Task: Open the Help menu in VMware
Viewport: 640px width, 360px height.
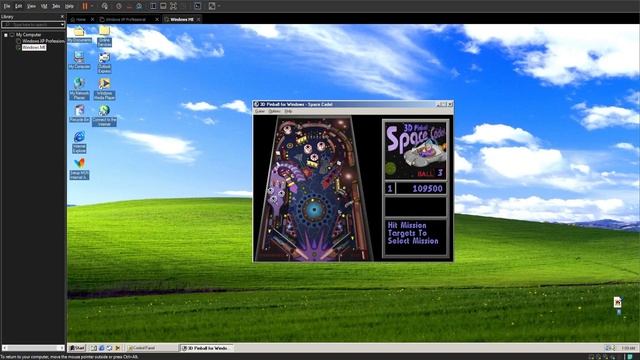Action: 69,6
